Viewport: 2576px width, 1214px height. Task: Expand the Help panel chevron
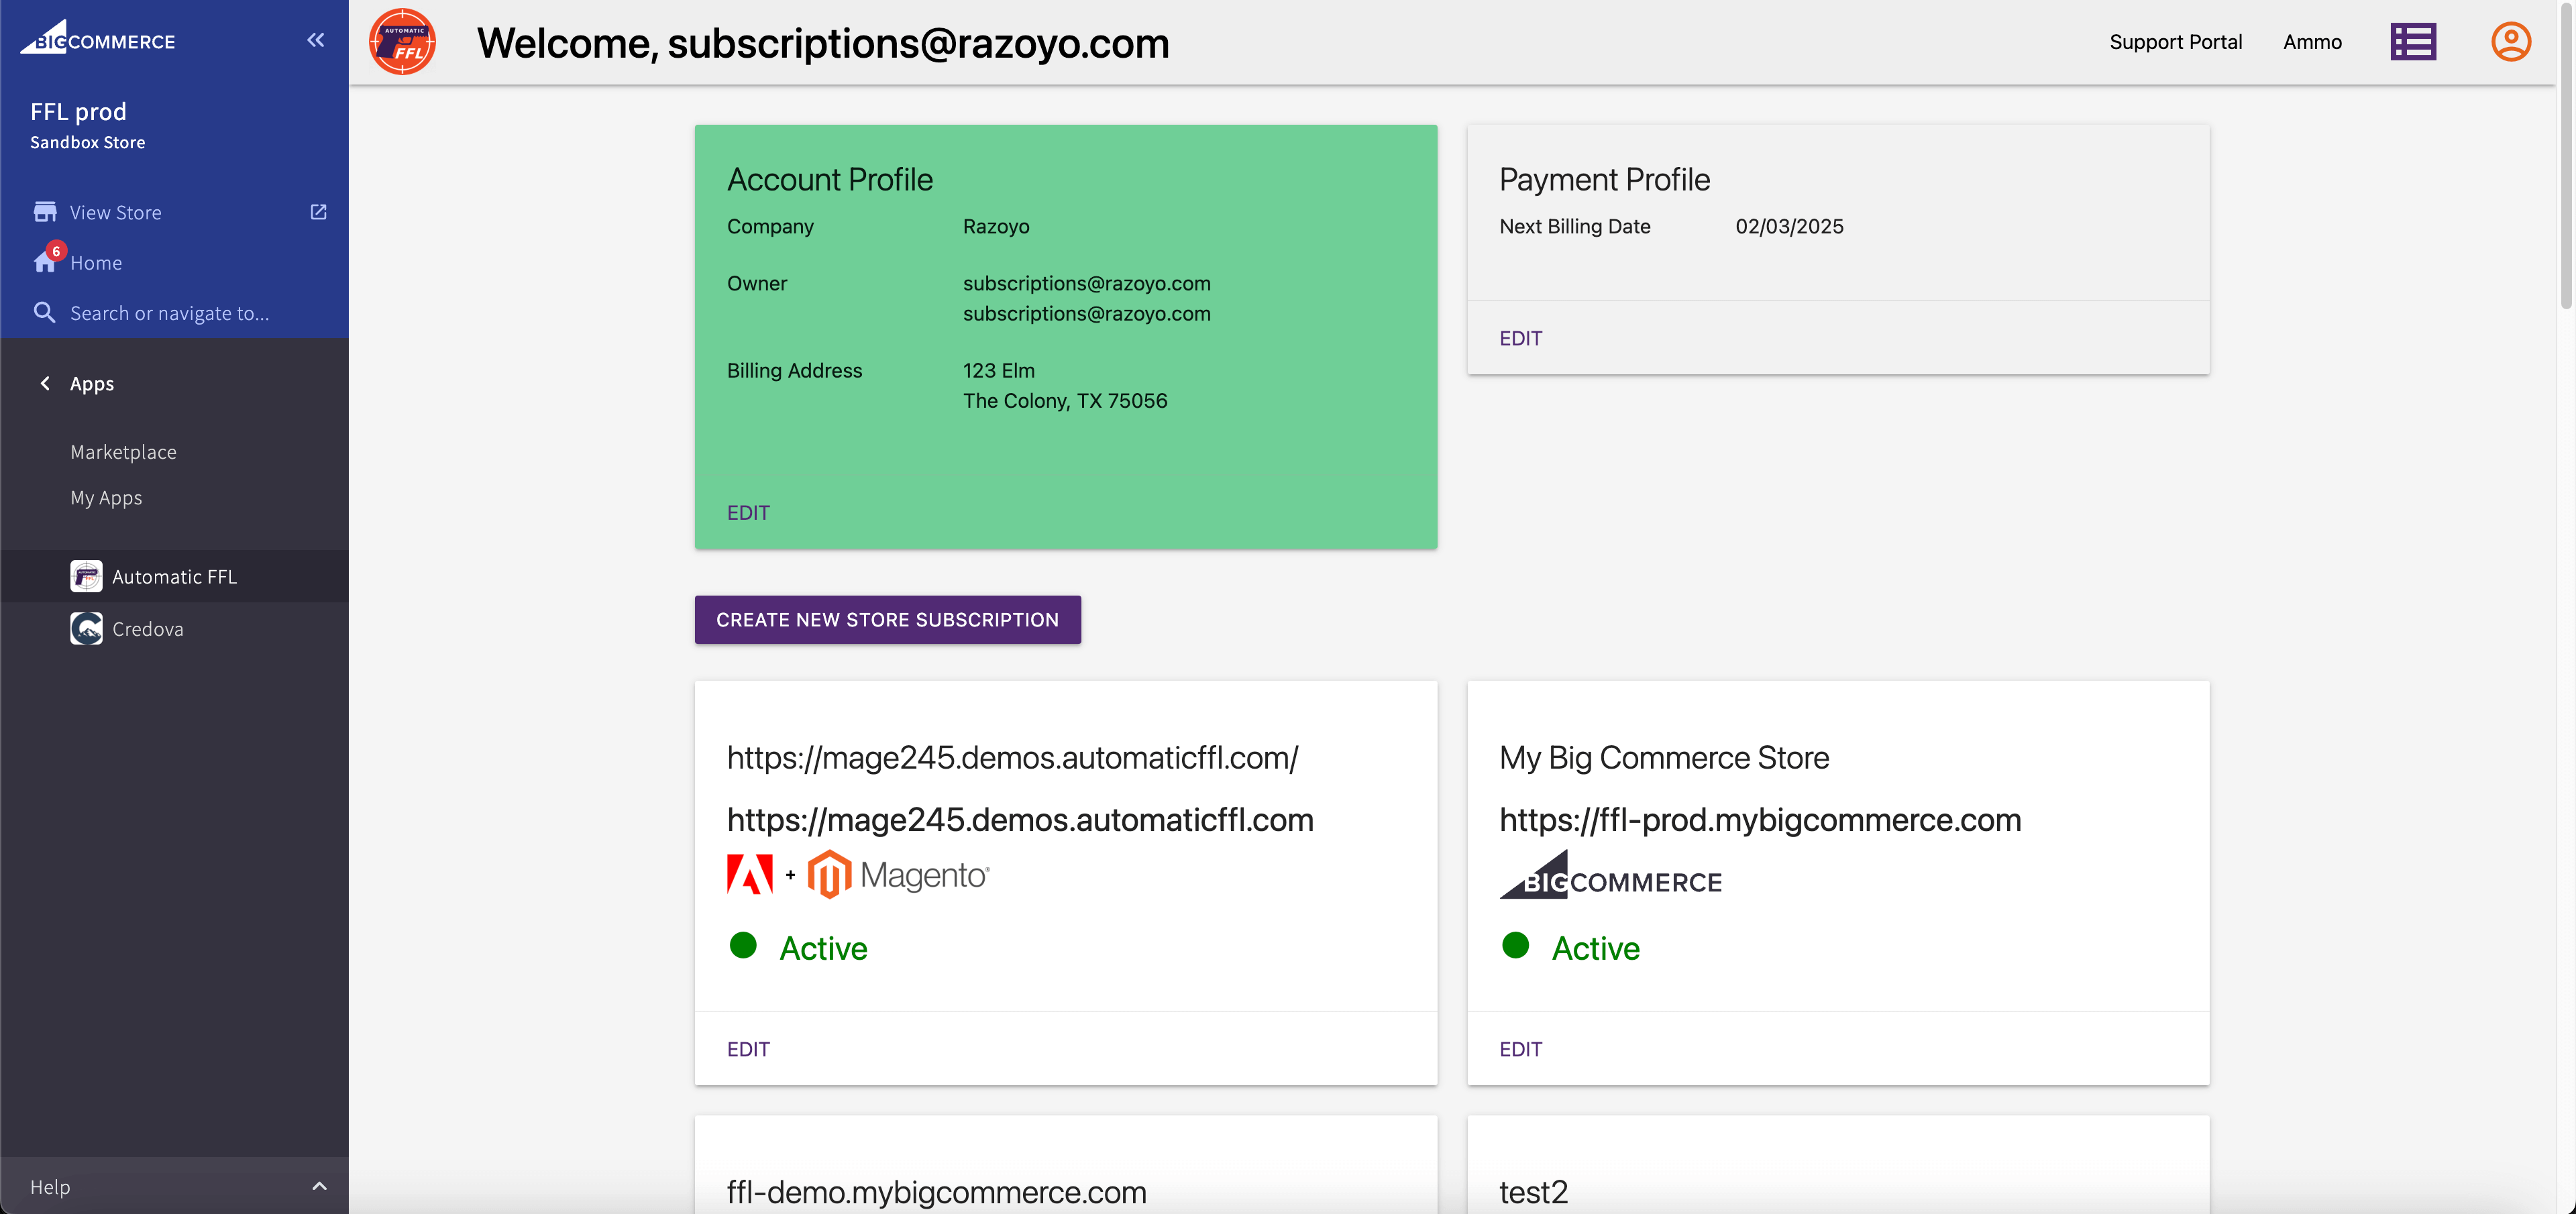coord(319,1186)
